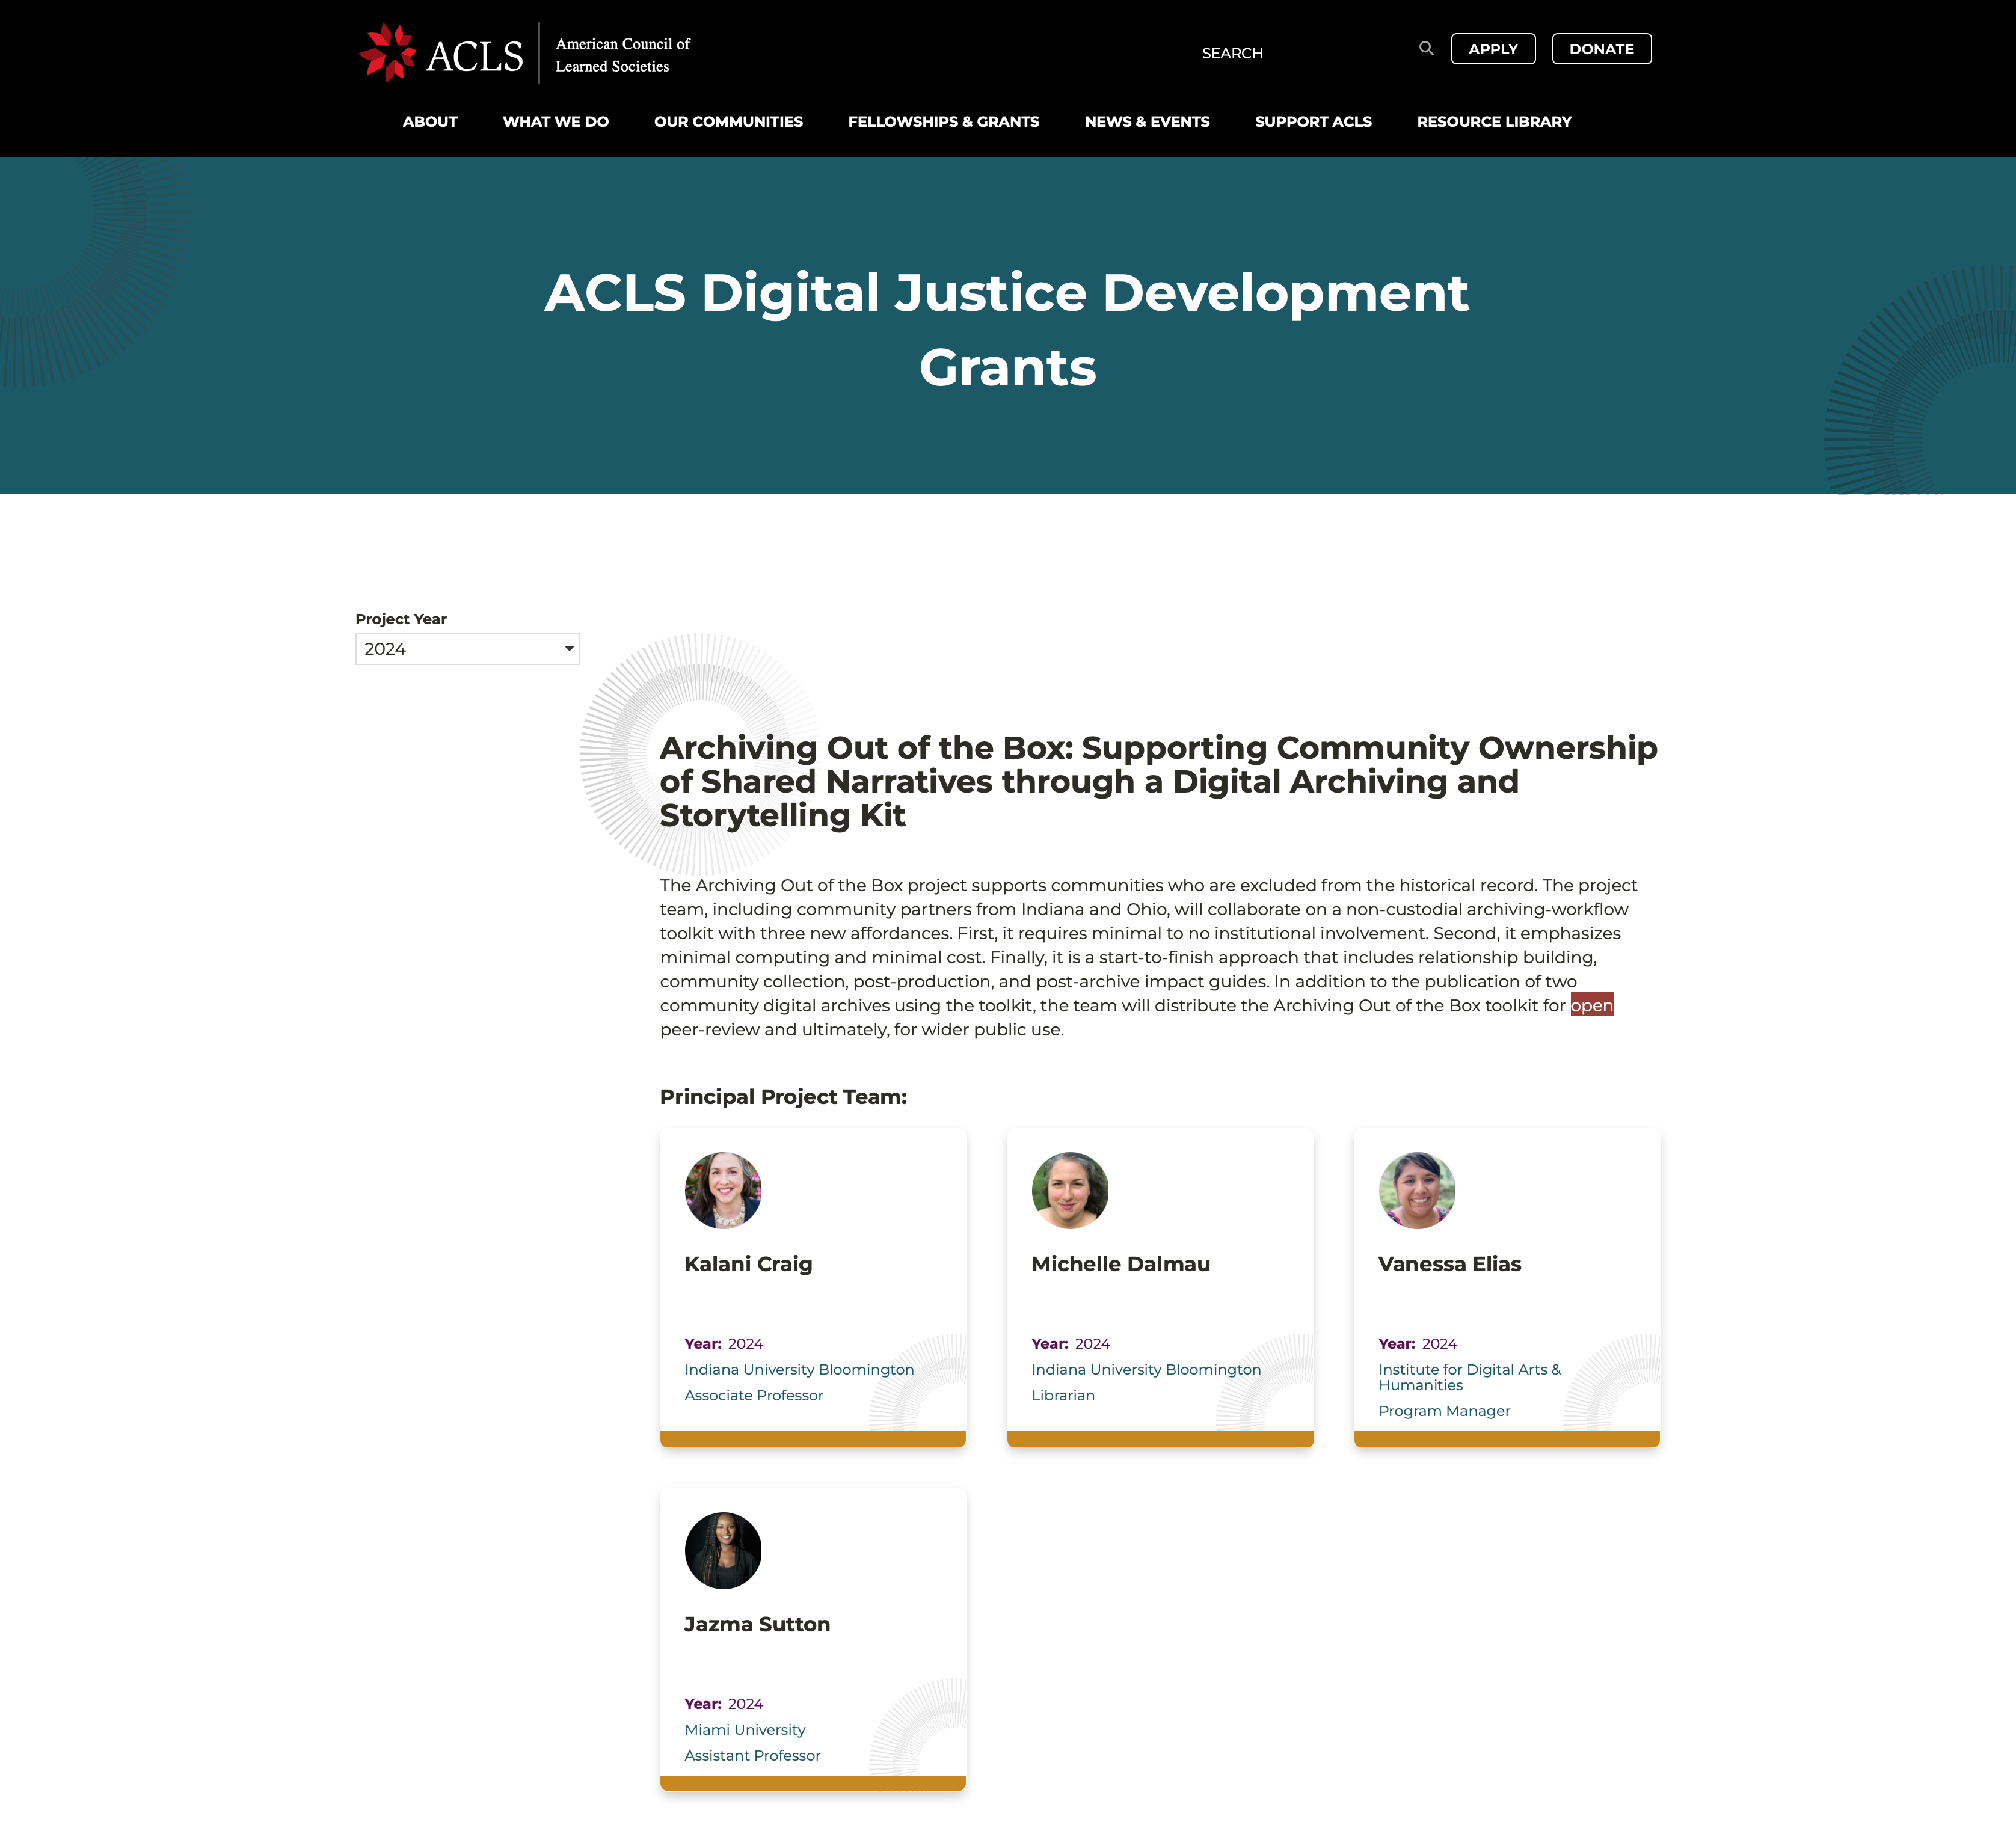The width and height of the screenshot is (2016, 1840).
Task: Click Librarian on Michelle Dalmau's card
Action: (x=1063, y=1395)
